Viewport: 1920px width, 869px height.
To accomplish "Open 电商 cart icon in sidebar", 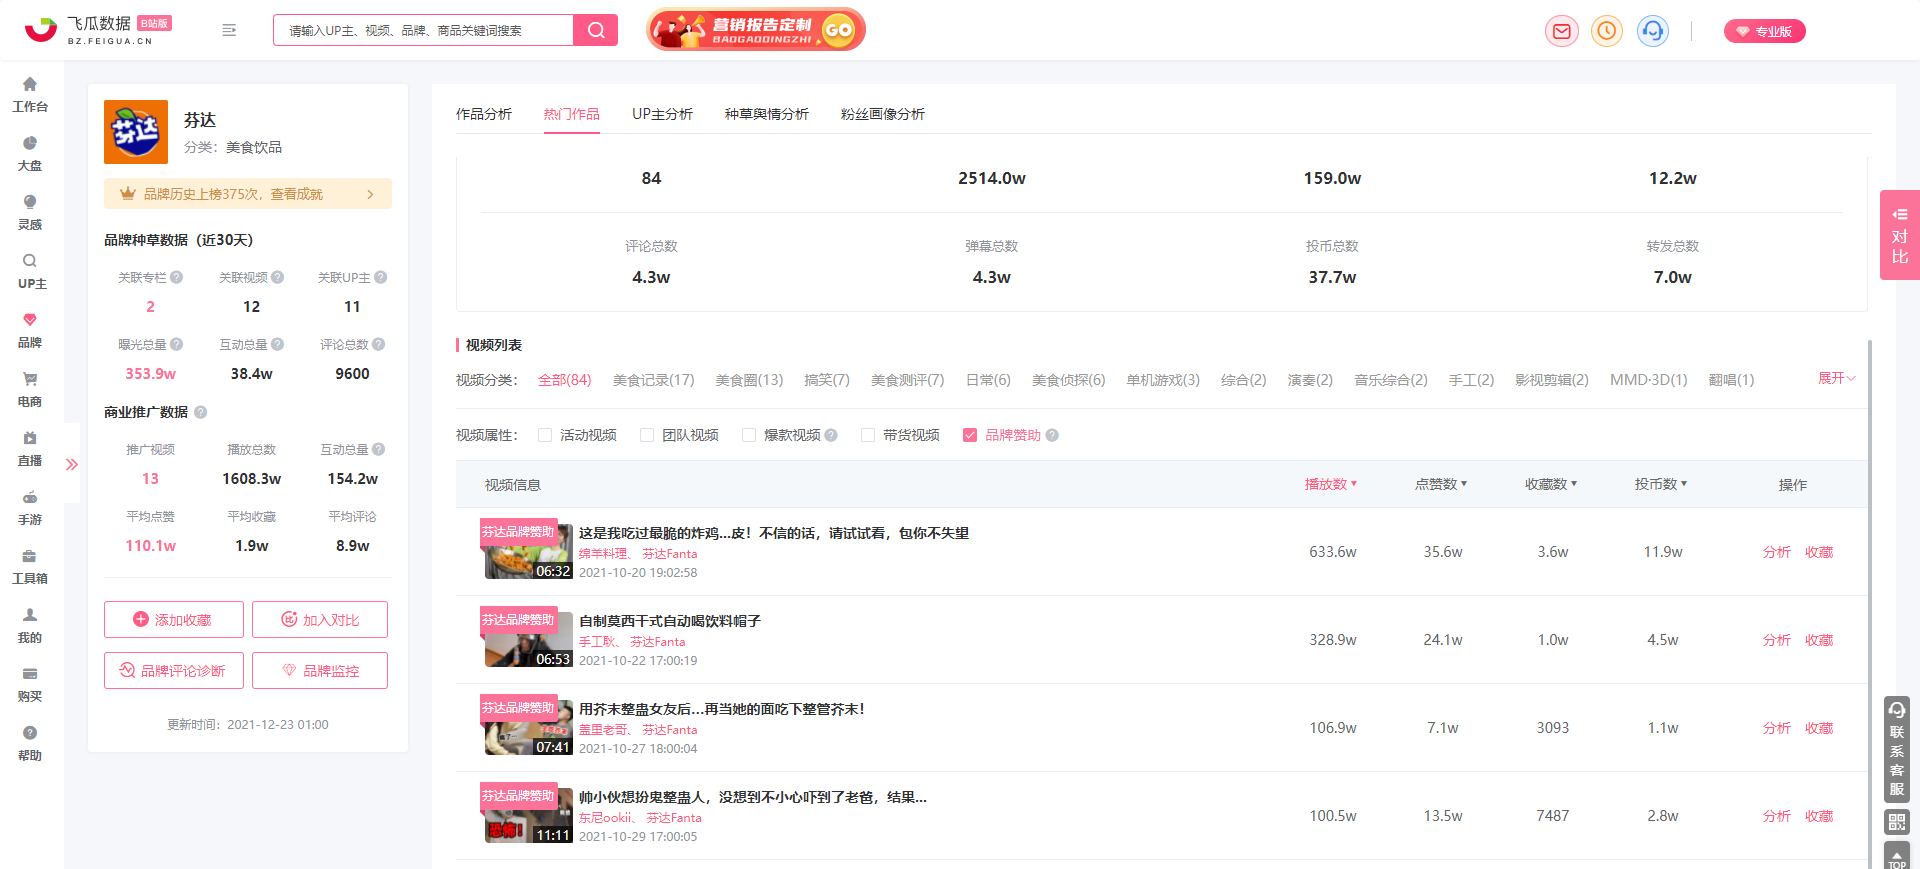I will coord(30,390).
